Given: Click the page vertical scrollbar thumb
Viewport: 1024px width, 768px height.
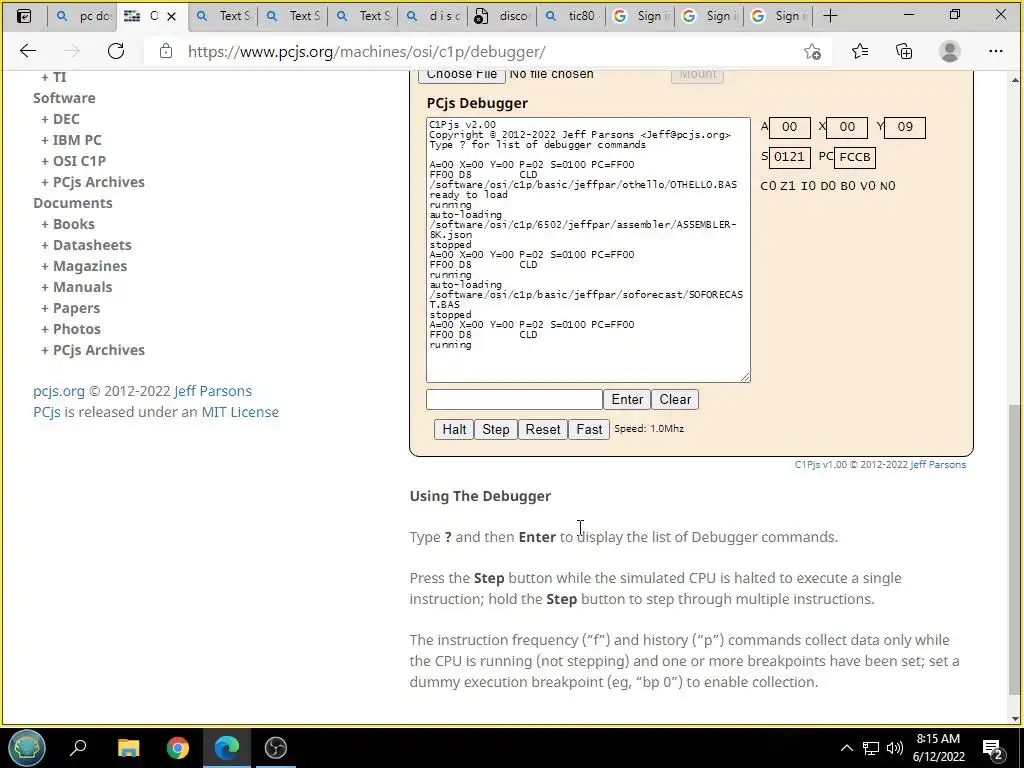Looking at the screenshot, I should pyautogui.click(x=1015, y=549).
